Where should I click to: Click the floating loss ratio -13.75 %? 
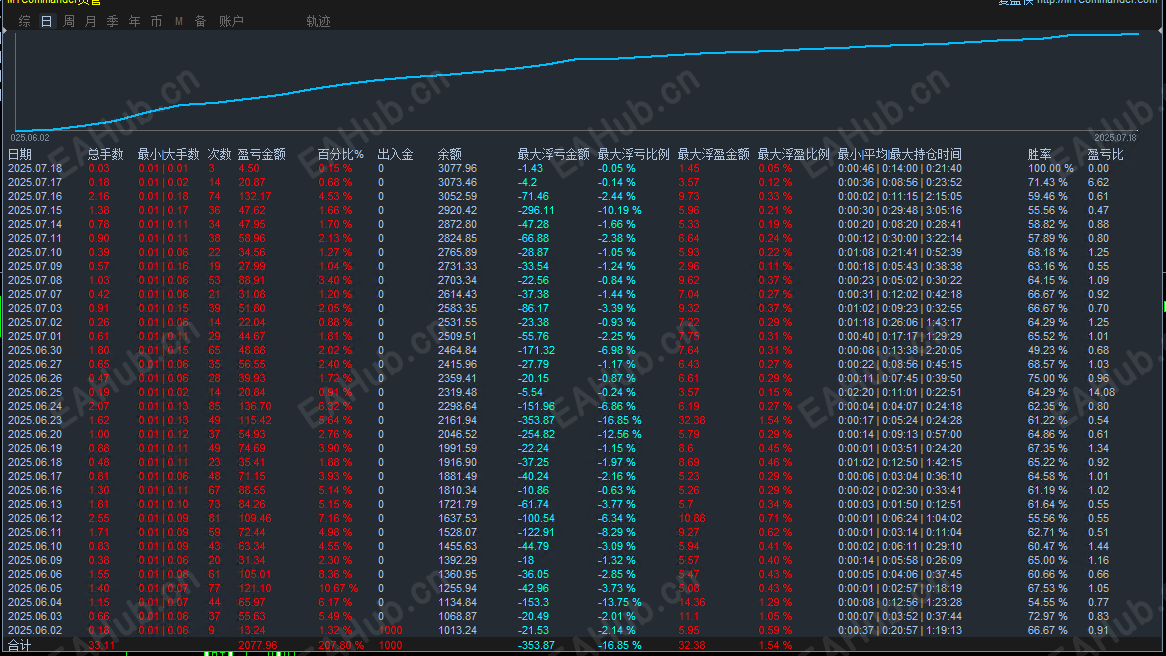[x=619, y=602]
